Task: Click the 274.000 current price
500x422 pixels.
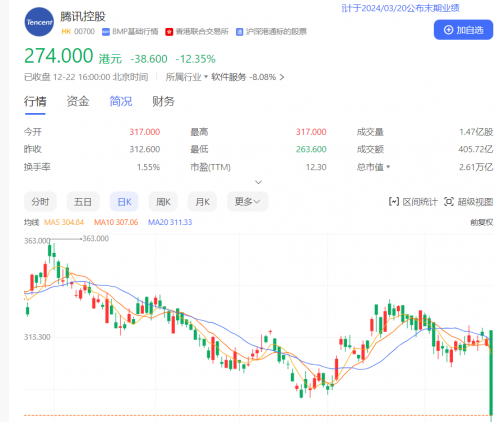Action: 59,56
